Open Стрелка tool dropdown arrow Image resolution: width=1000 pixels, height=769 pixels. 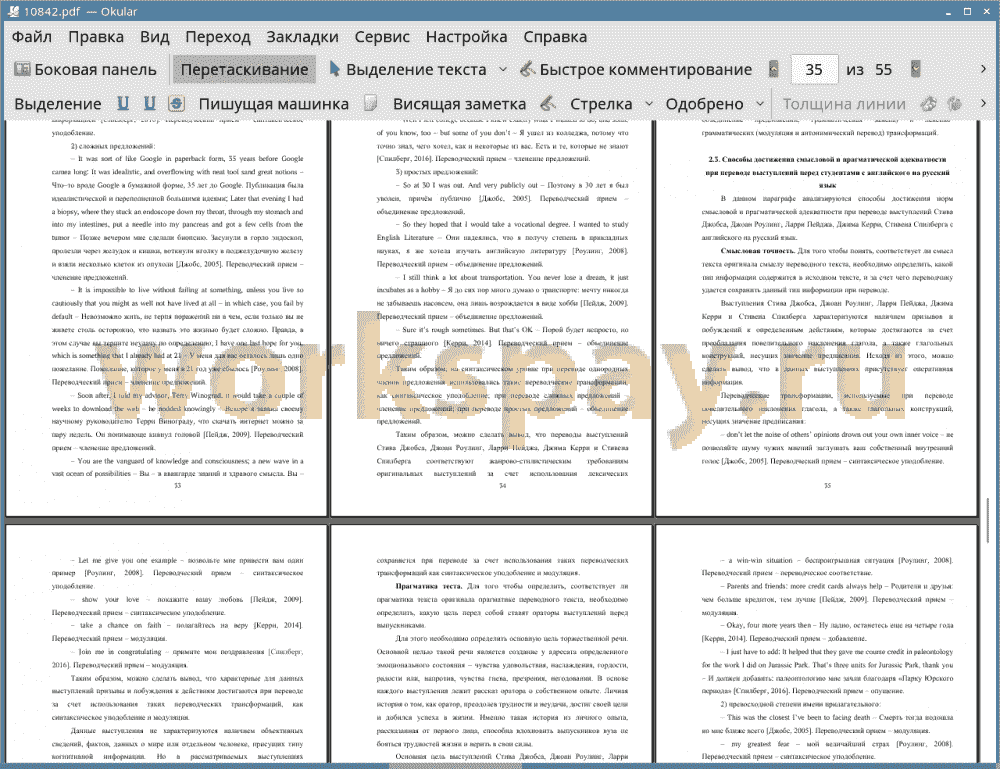click(649, 103)
